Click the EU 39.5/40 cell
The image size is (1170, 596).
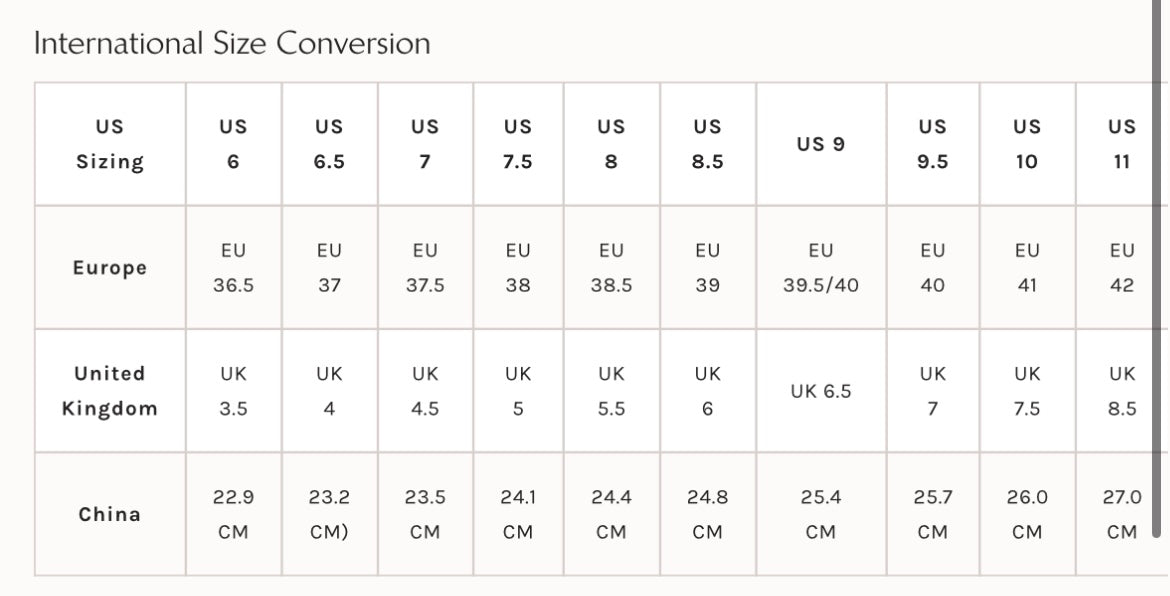click(821, 268)
